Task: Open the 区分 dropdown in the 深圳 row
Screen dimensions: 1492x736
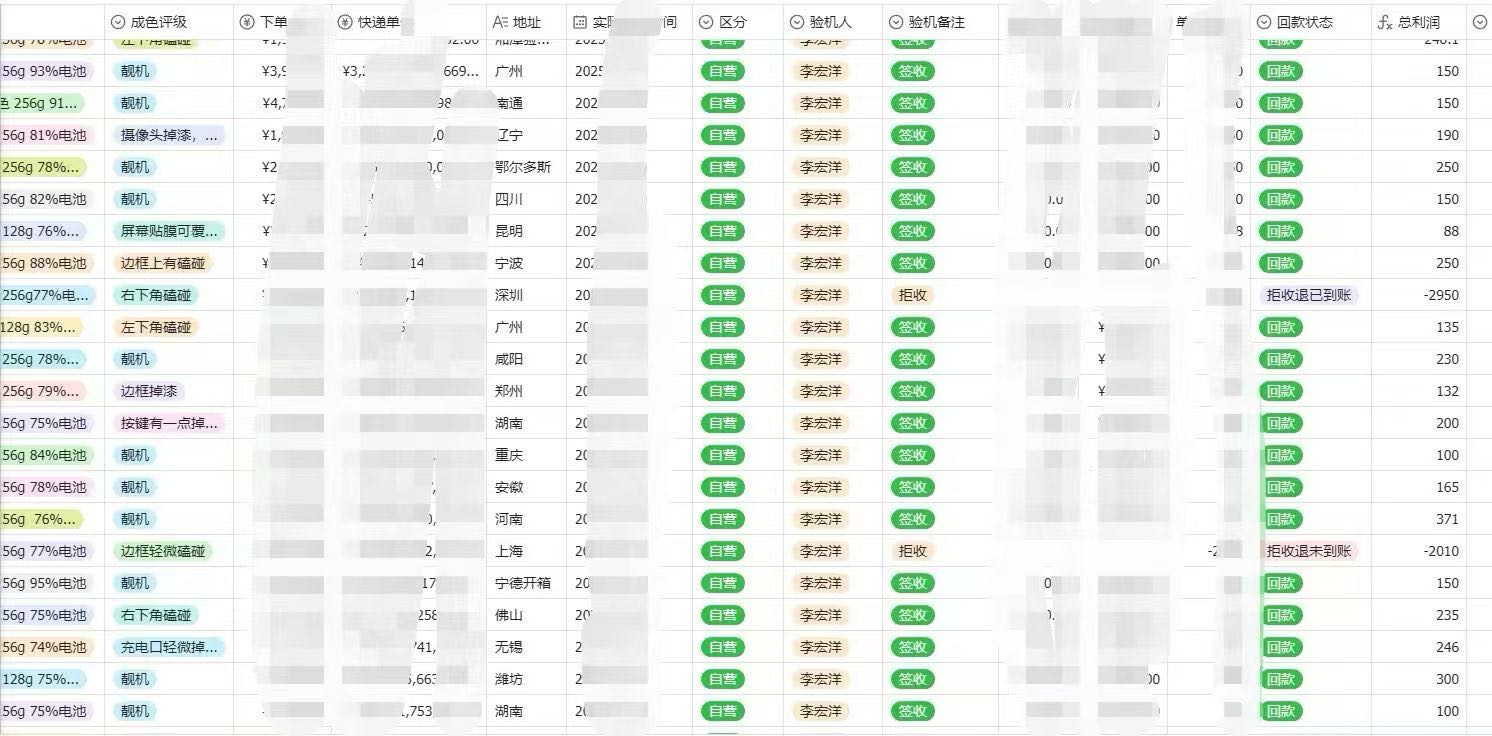Action: pos(723,295)
